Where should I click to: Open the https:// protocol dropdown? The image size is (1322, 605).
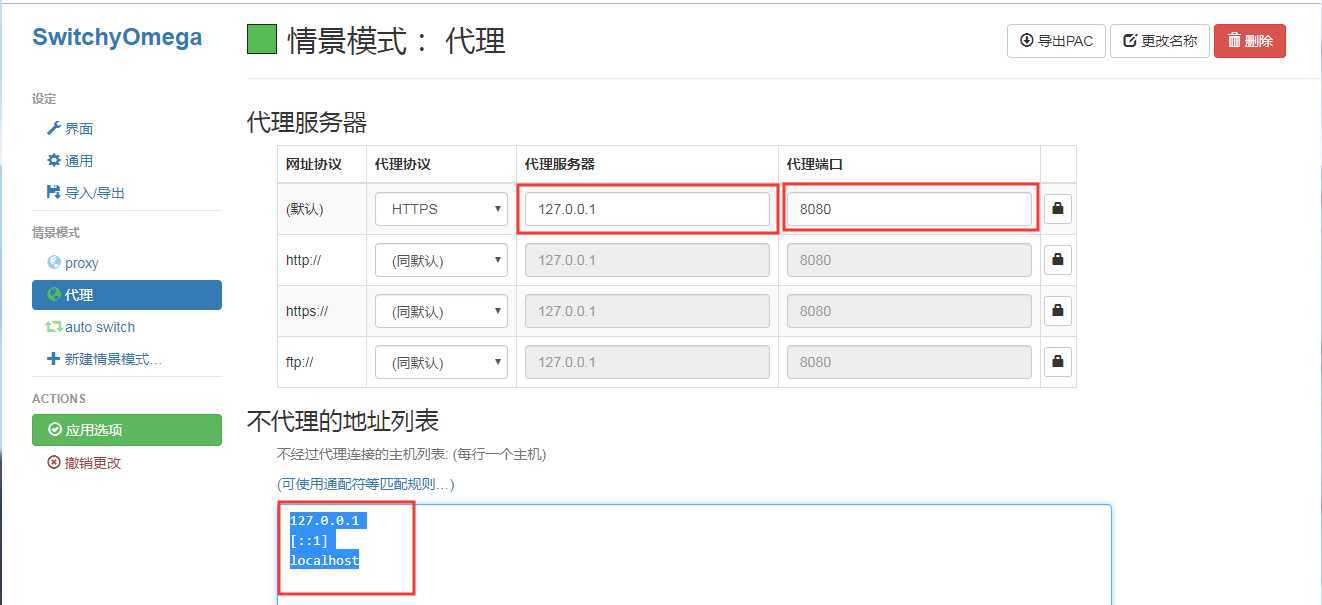442,311
